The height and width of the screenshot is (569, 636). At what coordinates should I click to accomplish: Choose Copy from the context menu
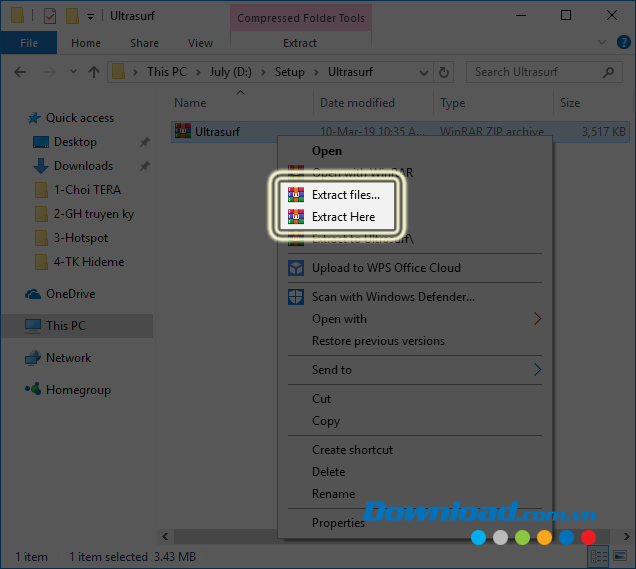415,421
